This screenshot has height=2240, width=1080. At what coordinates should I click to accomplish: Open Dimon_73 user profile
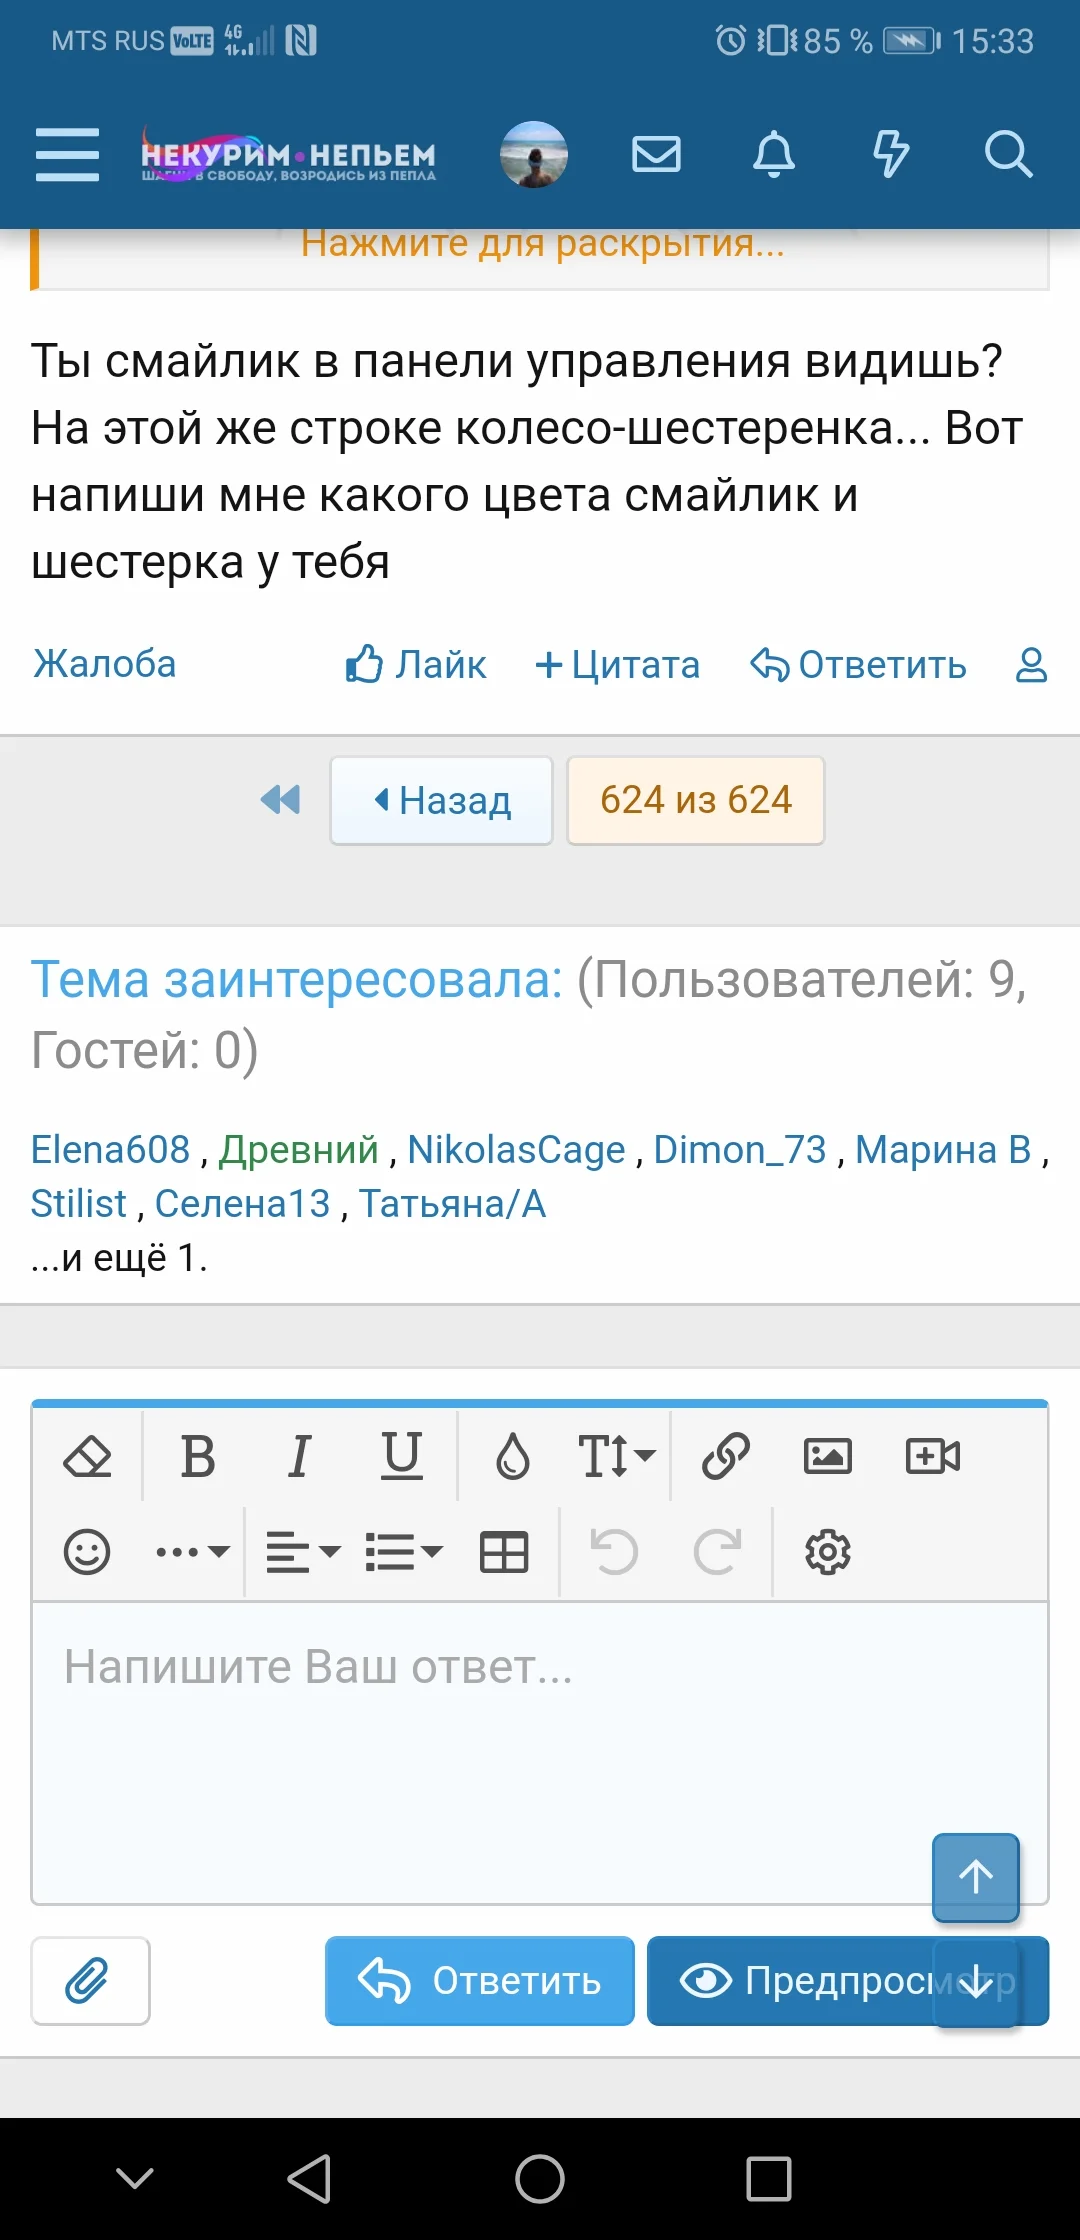tap(740, 1150)
